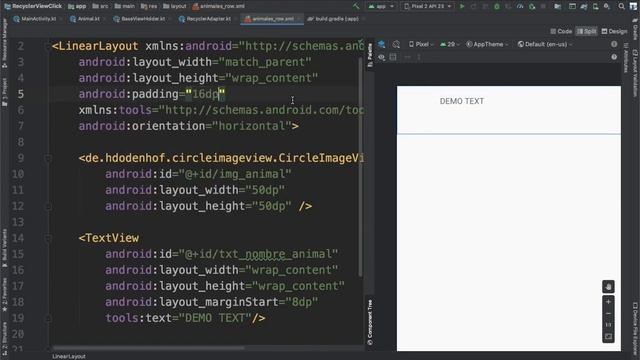Click line number 13 in the gutter
Image resolution: width=640 pixels, height=360 pixels.
(x=18, y=222)
